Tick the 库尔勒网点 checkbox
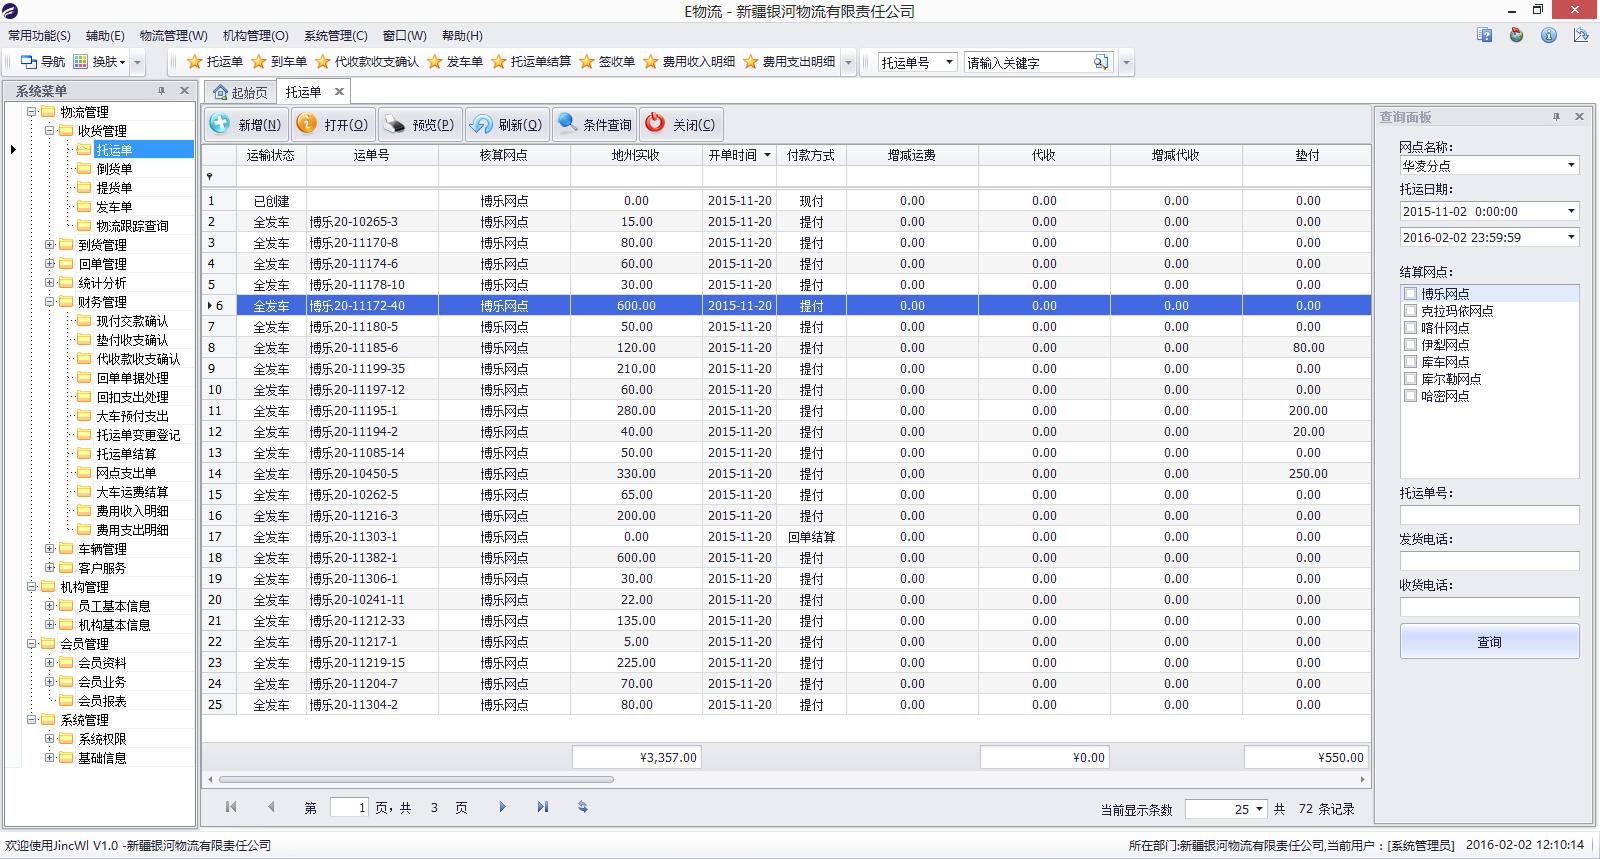Screen dimensions: 1600x859 click(x=1410, y=379)
